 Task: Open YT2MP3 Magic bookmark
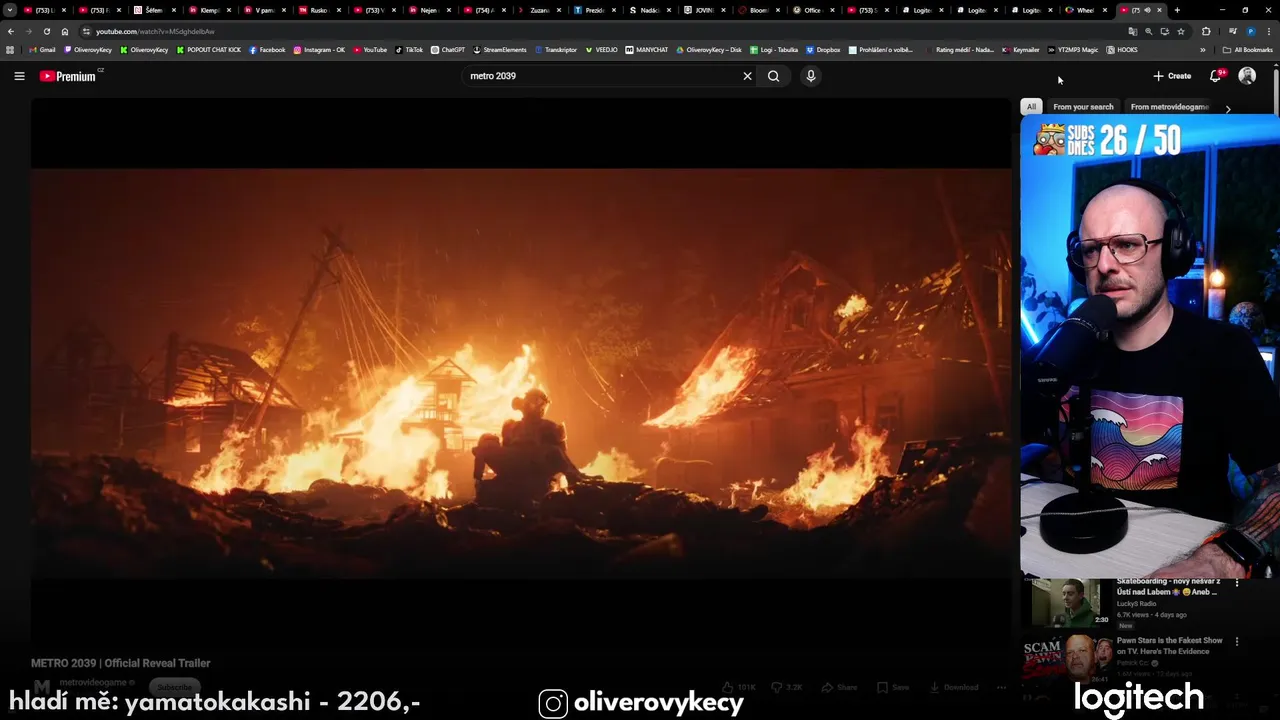point(1073,50)
